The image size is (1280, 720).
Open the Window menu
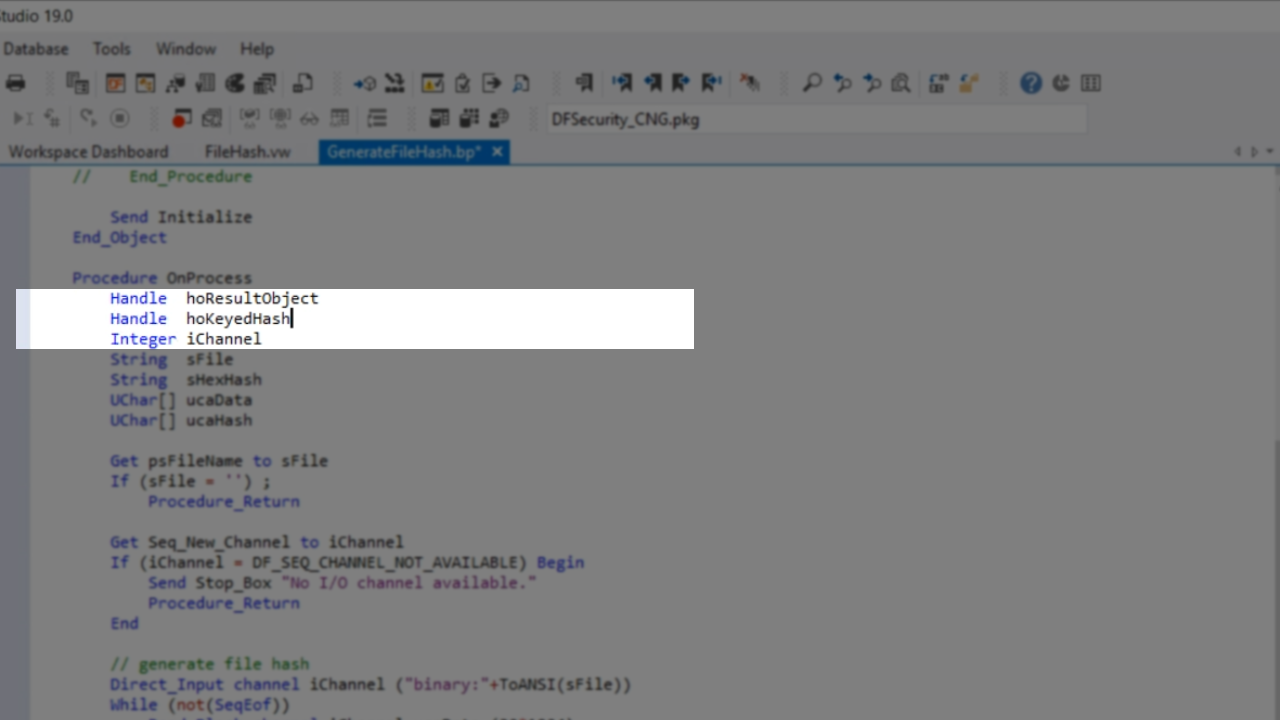[x=185, y=49]
